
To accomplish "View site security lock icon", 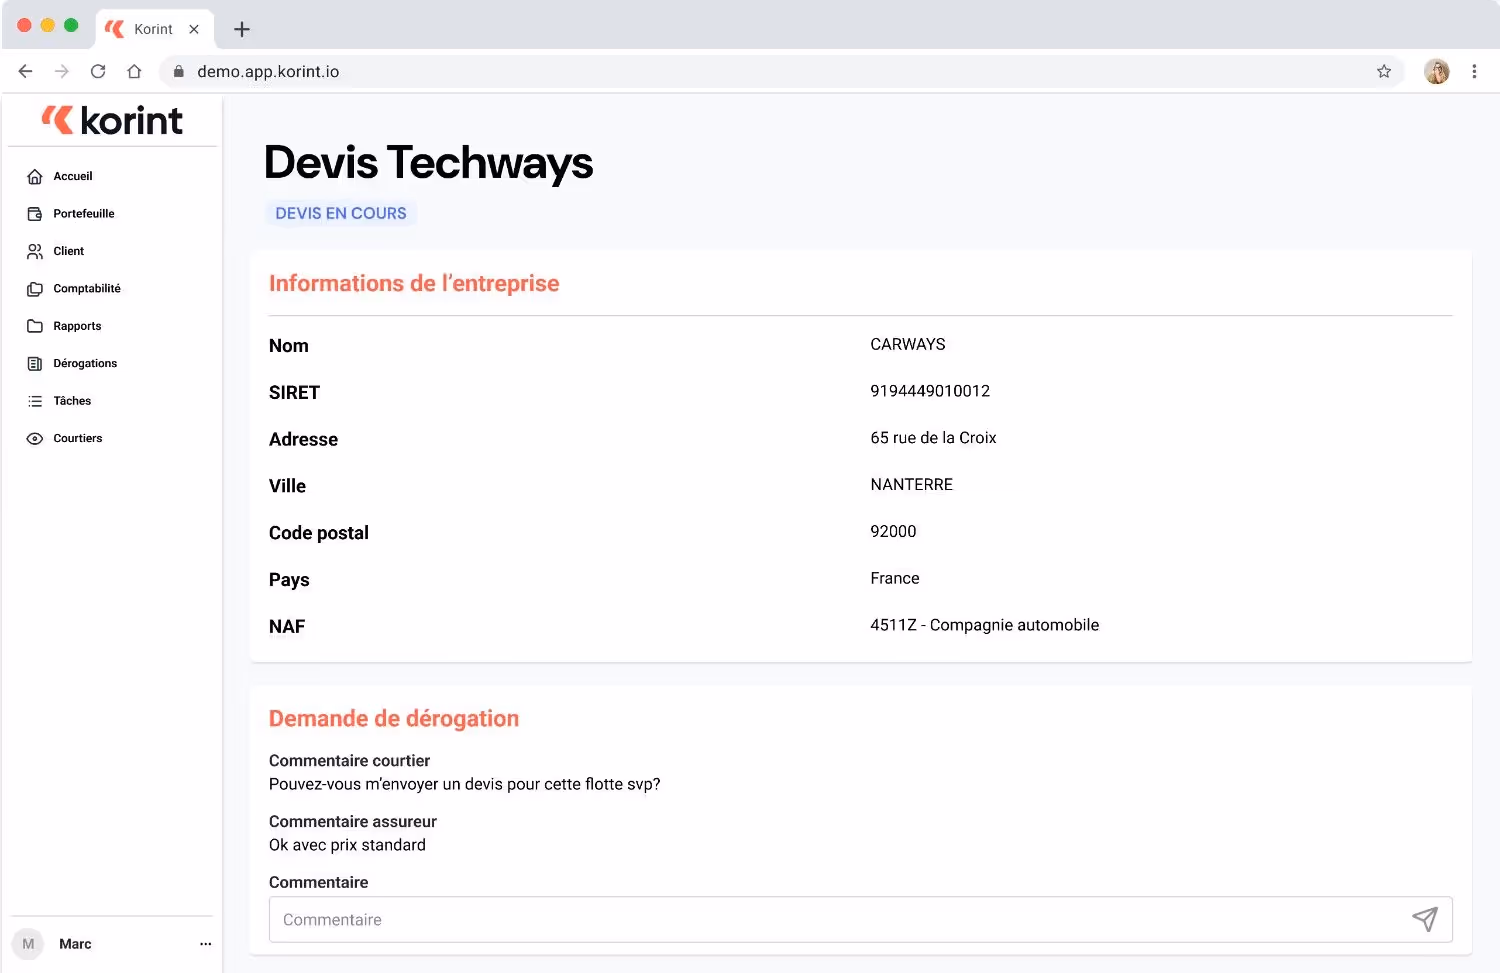I will (179, 71).
